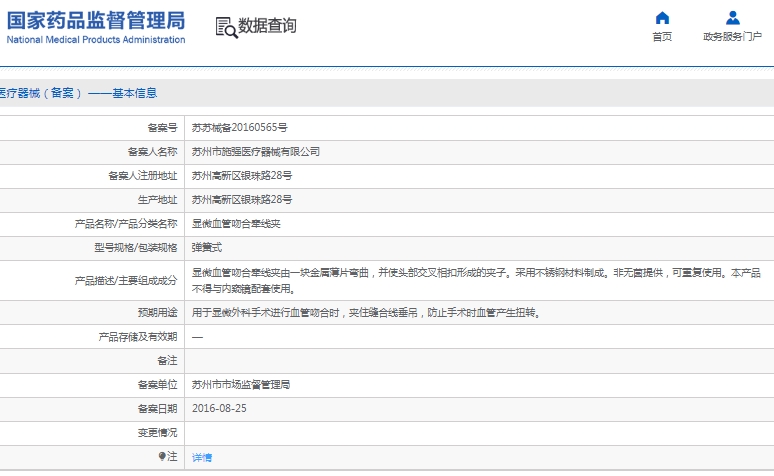Click the 备案单位 row label

(x=157, y=385)
